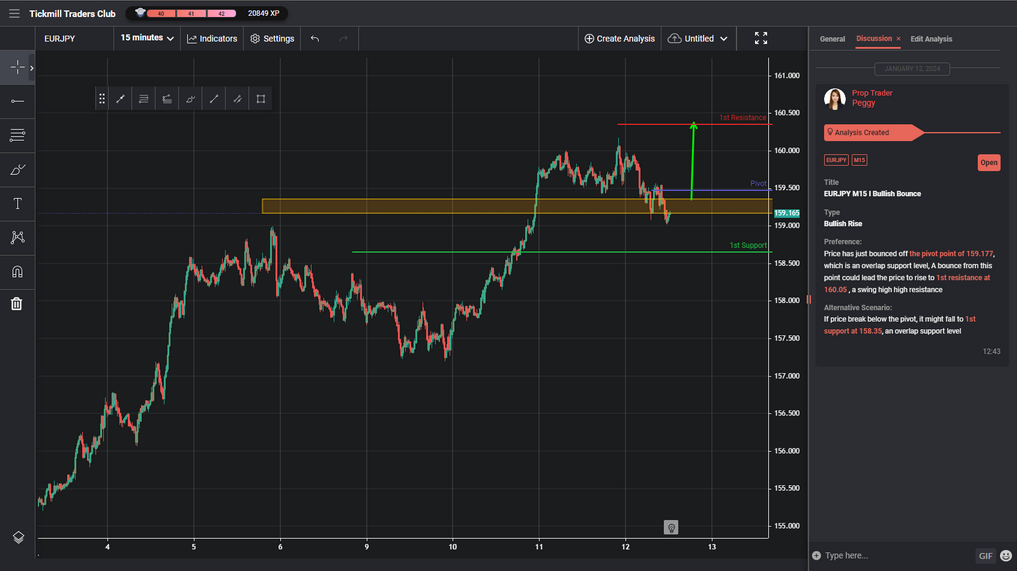
Task: Click the trash delete drawings icon
Action: [x=17, y=304]
